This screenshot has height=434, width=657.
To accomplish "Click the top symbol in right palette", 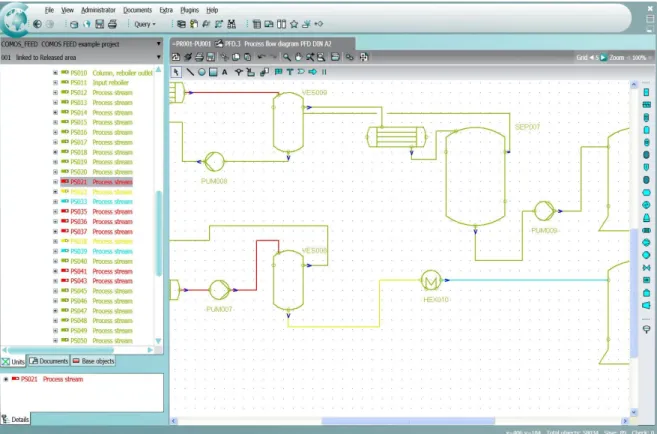I will coord(647,92).
